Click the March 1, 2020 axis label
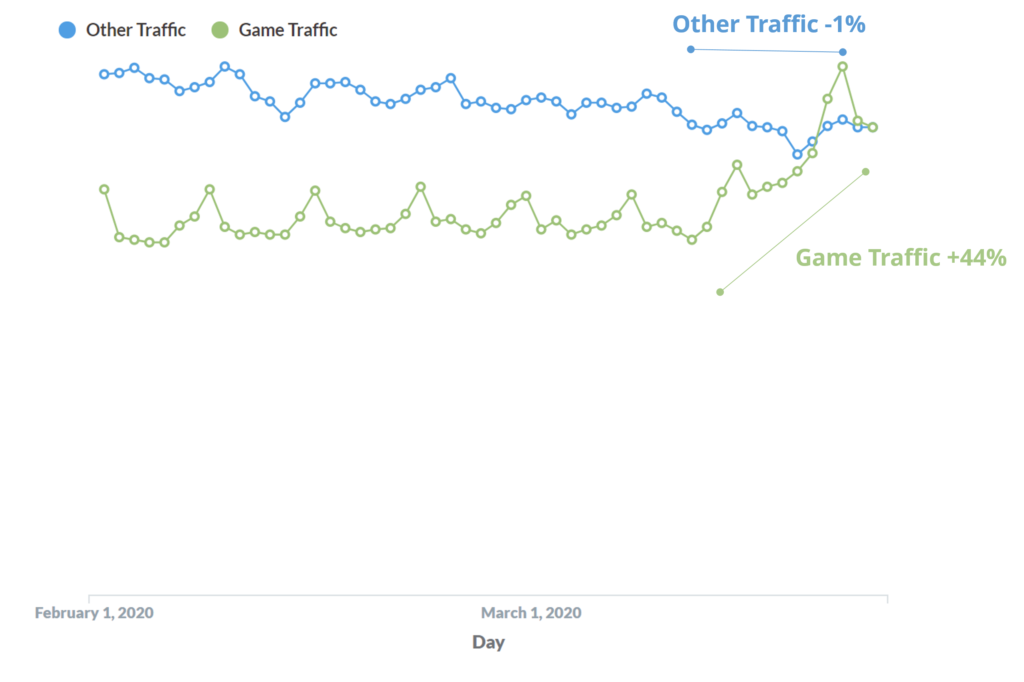1024x682 pixels. pos(531,613)
